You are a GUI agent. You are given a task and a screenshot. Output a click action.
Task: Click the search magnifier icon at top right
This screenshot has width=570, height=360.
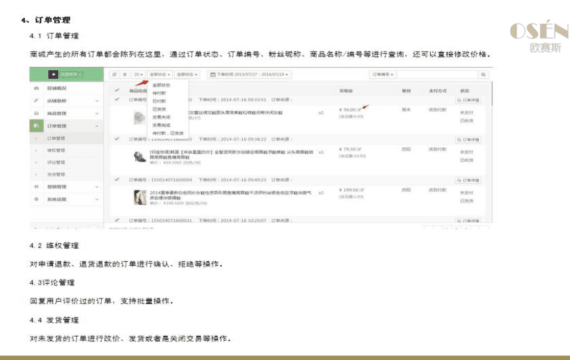pyautogui.click(x=483, y=75)
